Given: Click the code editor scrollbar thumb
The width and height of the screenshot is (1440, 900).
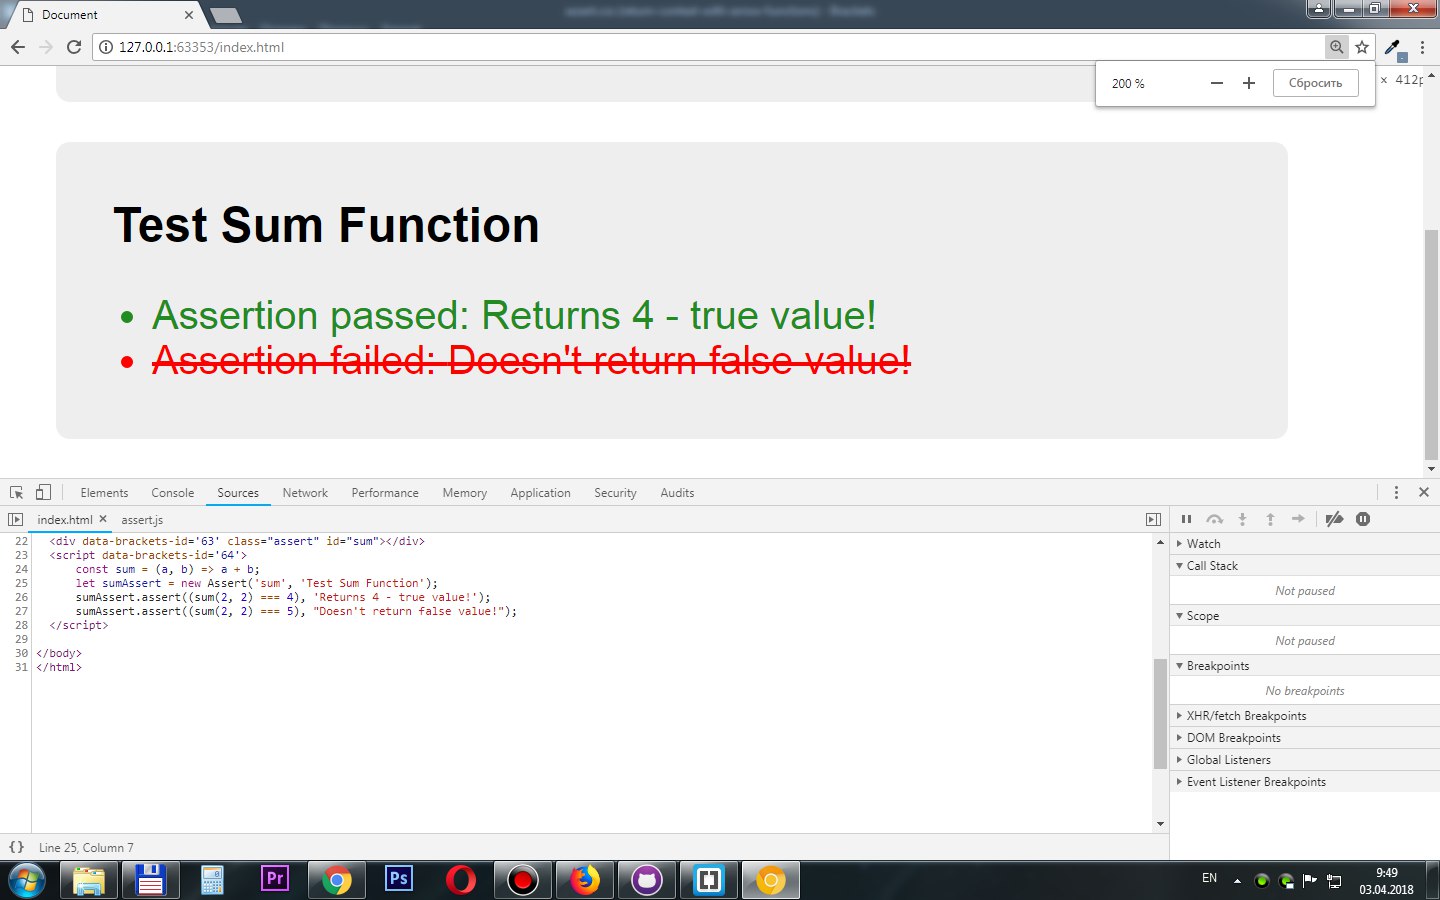Looking at the screenshot, I should tap(1160, 713).
